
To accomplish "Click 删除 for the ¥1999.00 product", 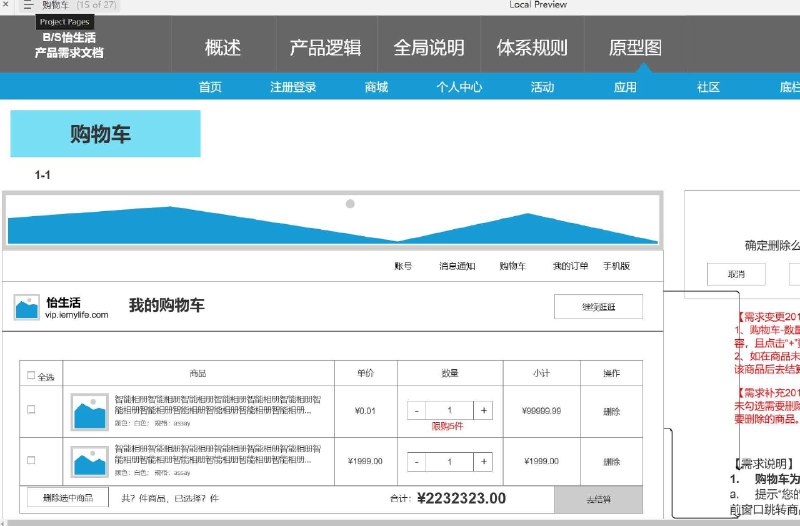I will 611,462.
